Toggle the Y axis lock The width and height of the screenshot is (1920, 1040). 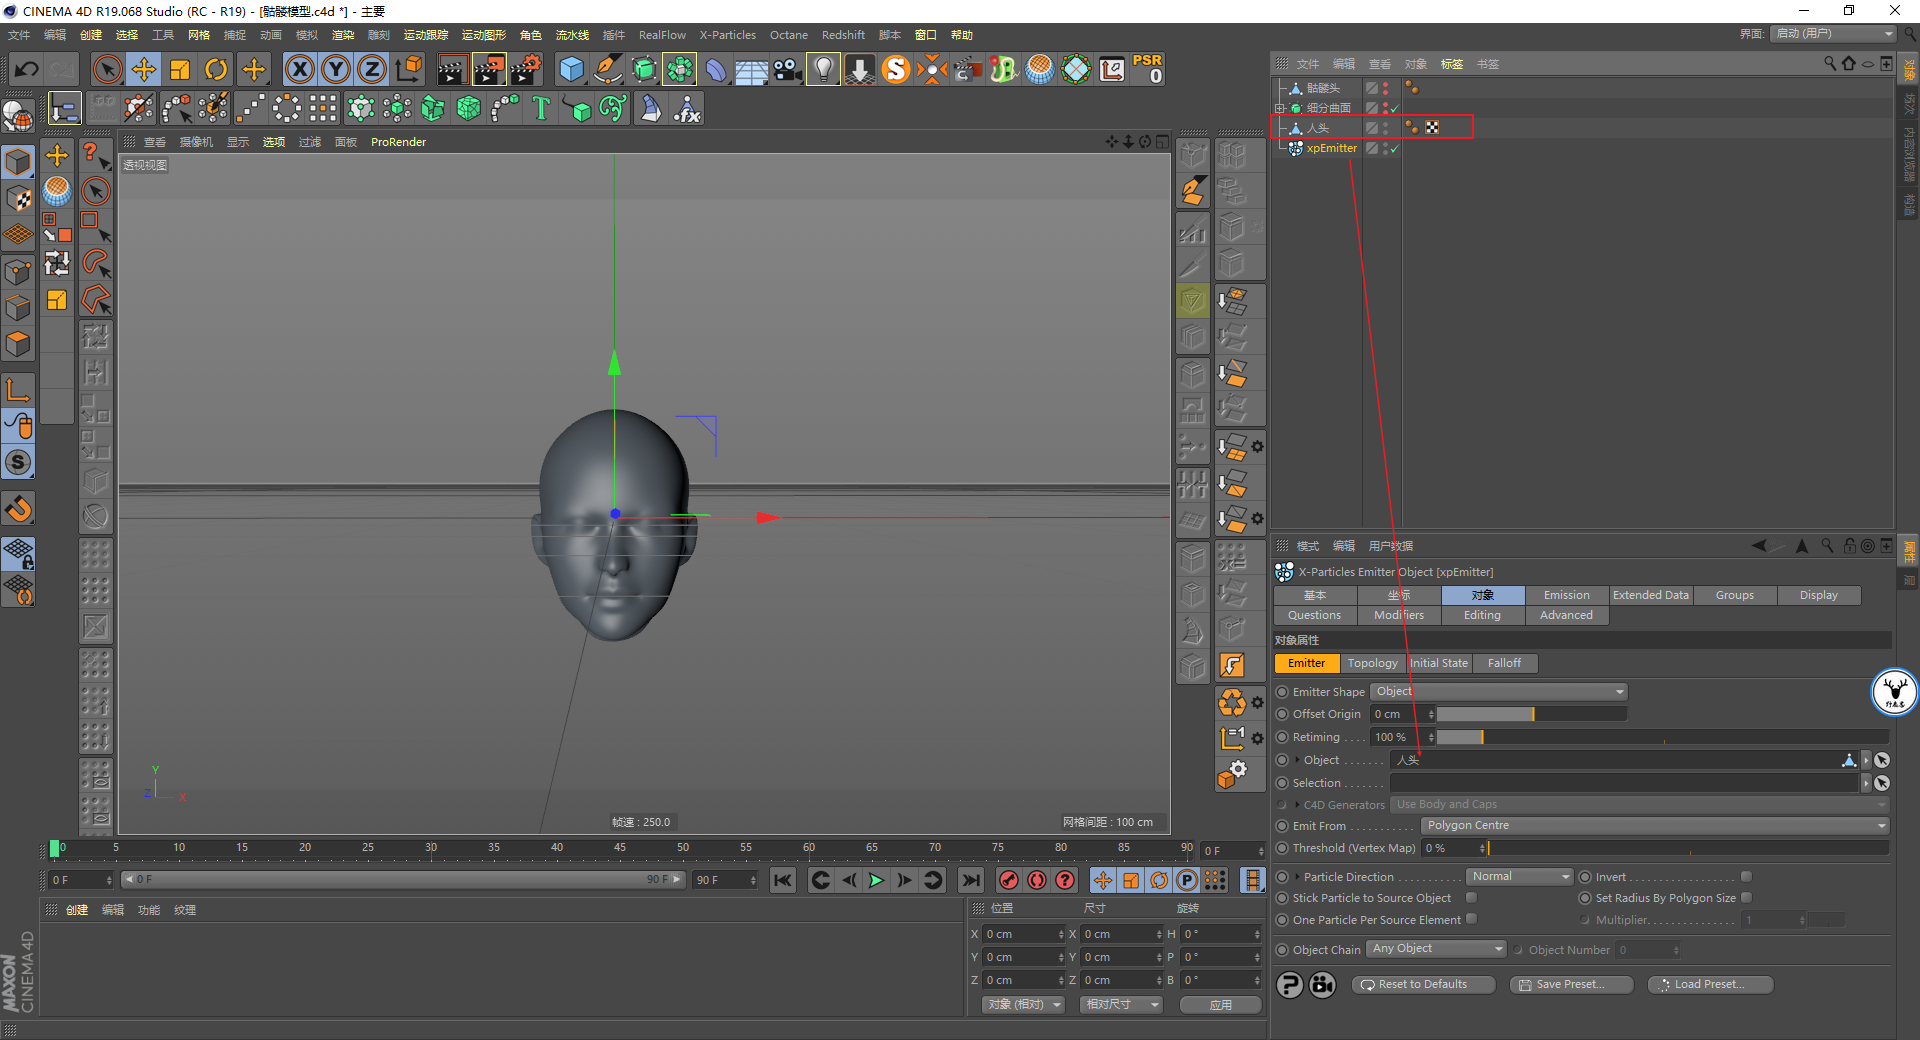(336, 69)
